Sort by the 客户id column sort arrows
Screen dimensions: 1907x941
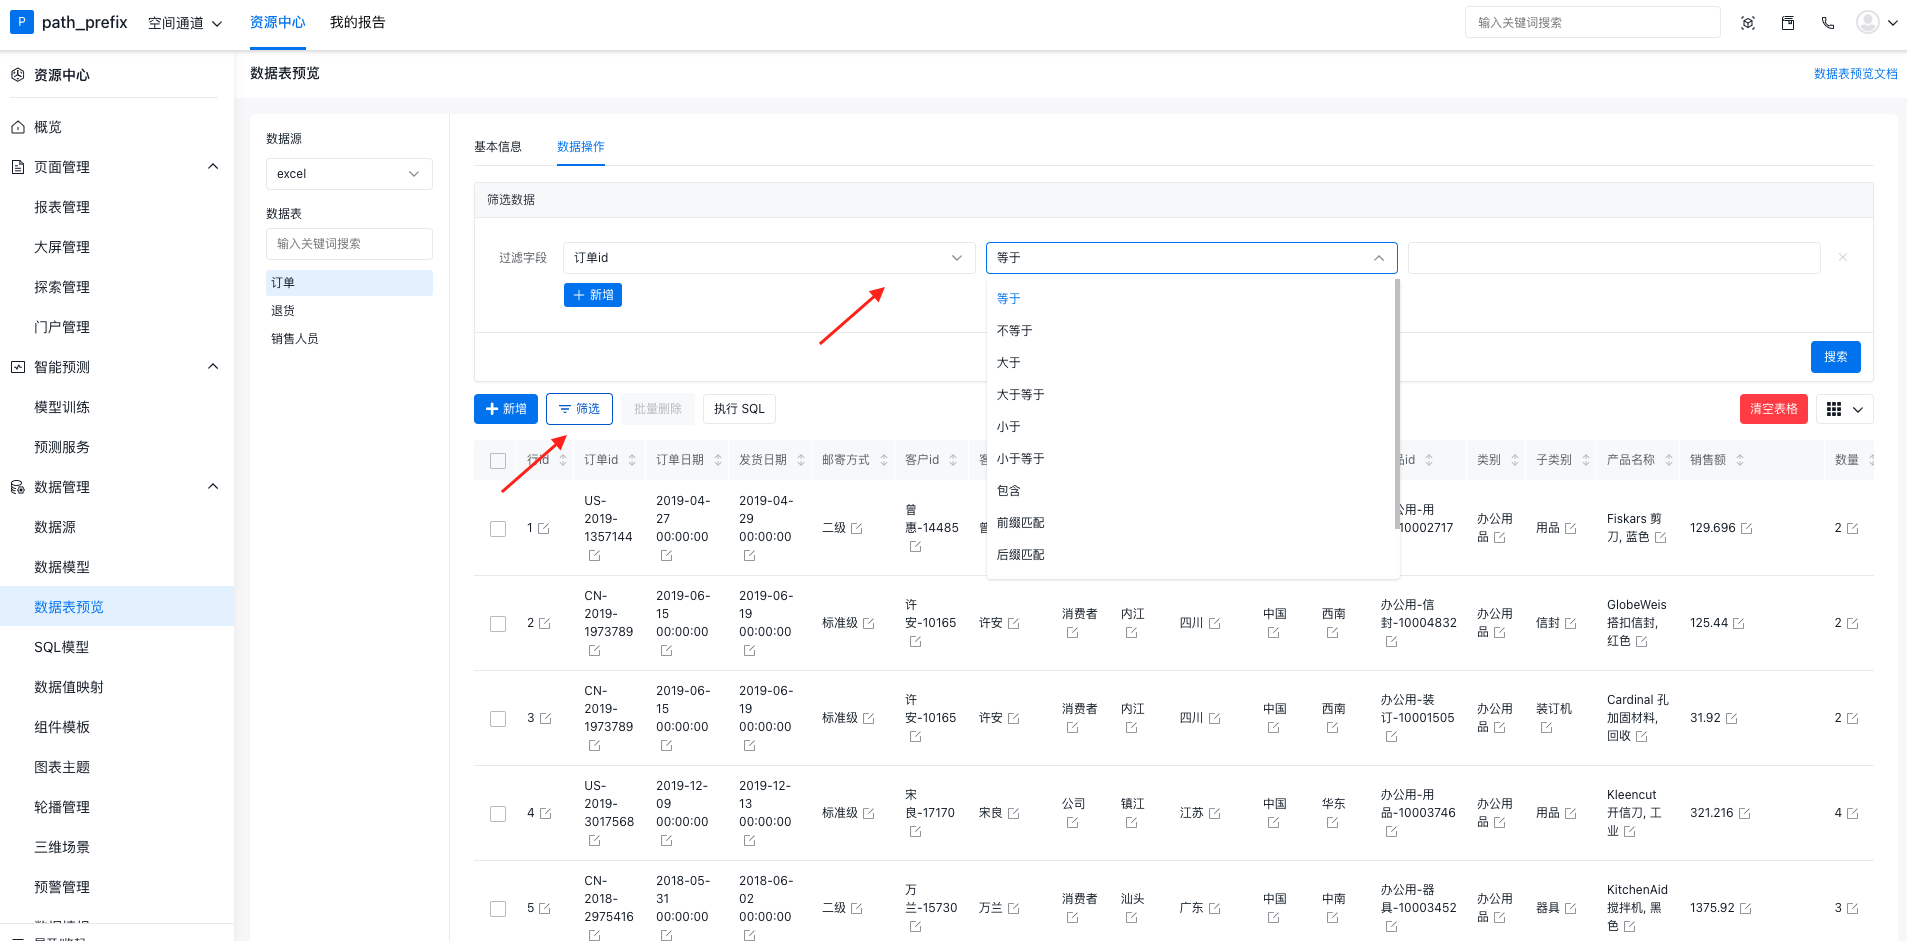click(x=953, y=460)
